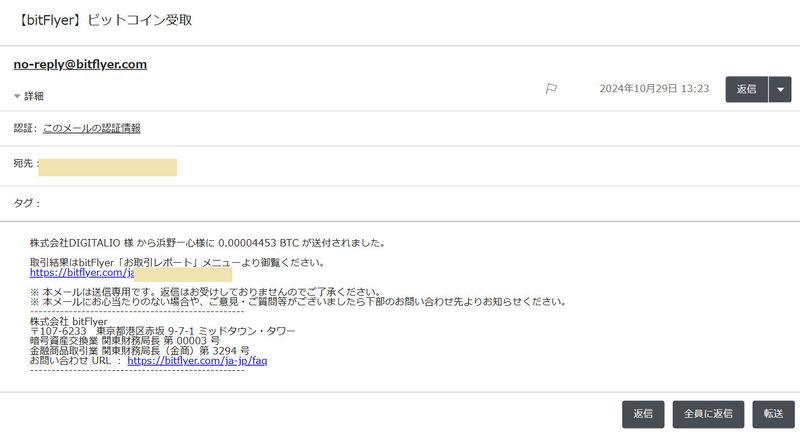Screen dimensions: 800x434
Task: Flag this bitFlyer email
Action: coord(550,89)
